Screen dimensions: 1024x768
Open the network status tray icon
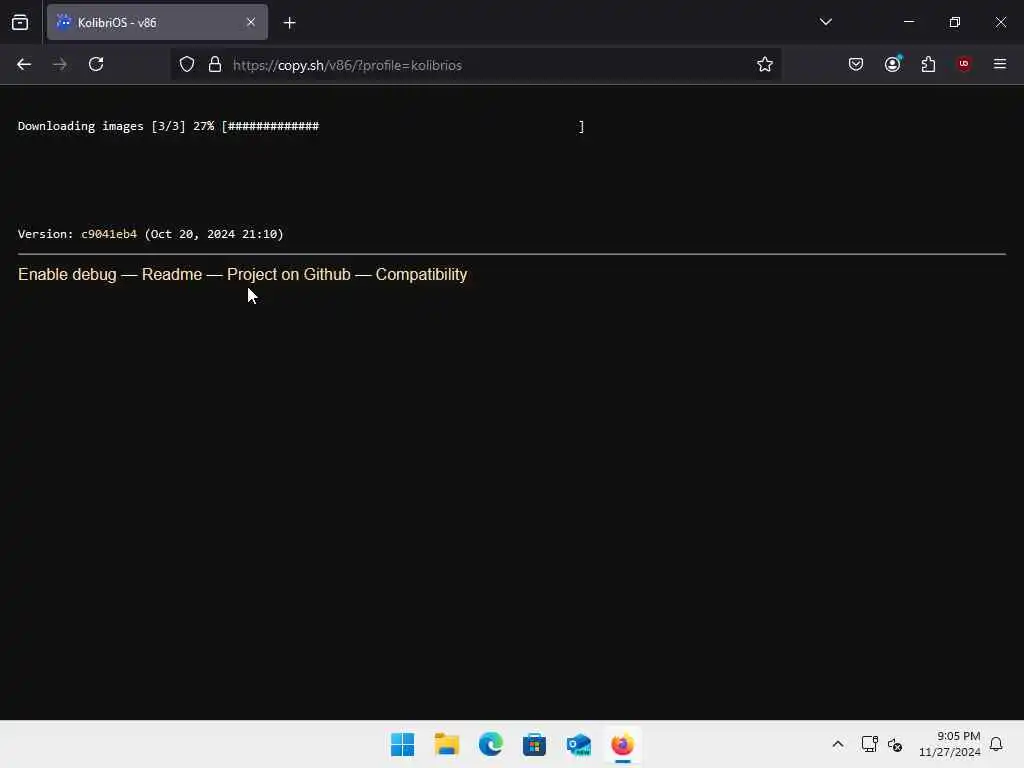pos(869,744)
